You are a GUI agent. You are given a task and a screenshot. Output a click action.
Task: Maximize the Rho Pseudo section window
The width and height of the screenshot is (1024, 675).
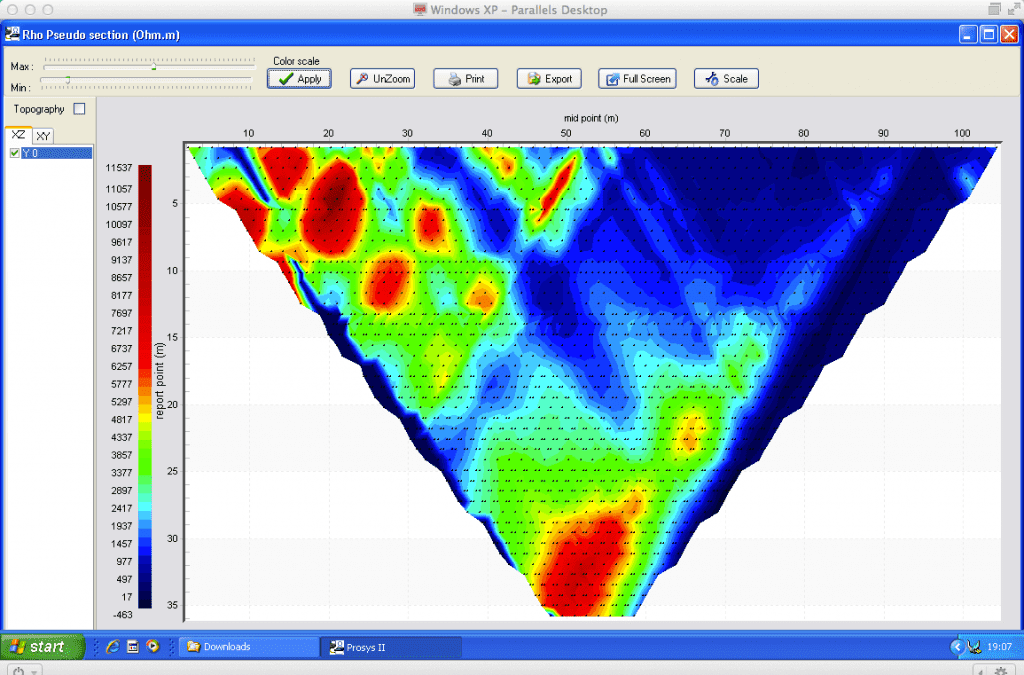(x=989, y=35)
